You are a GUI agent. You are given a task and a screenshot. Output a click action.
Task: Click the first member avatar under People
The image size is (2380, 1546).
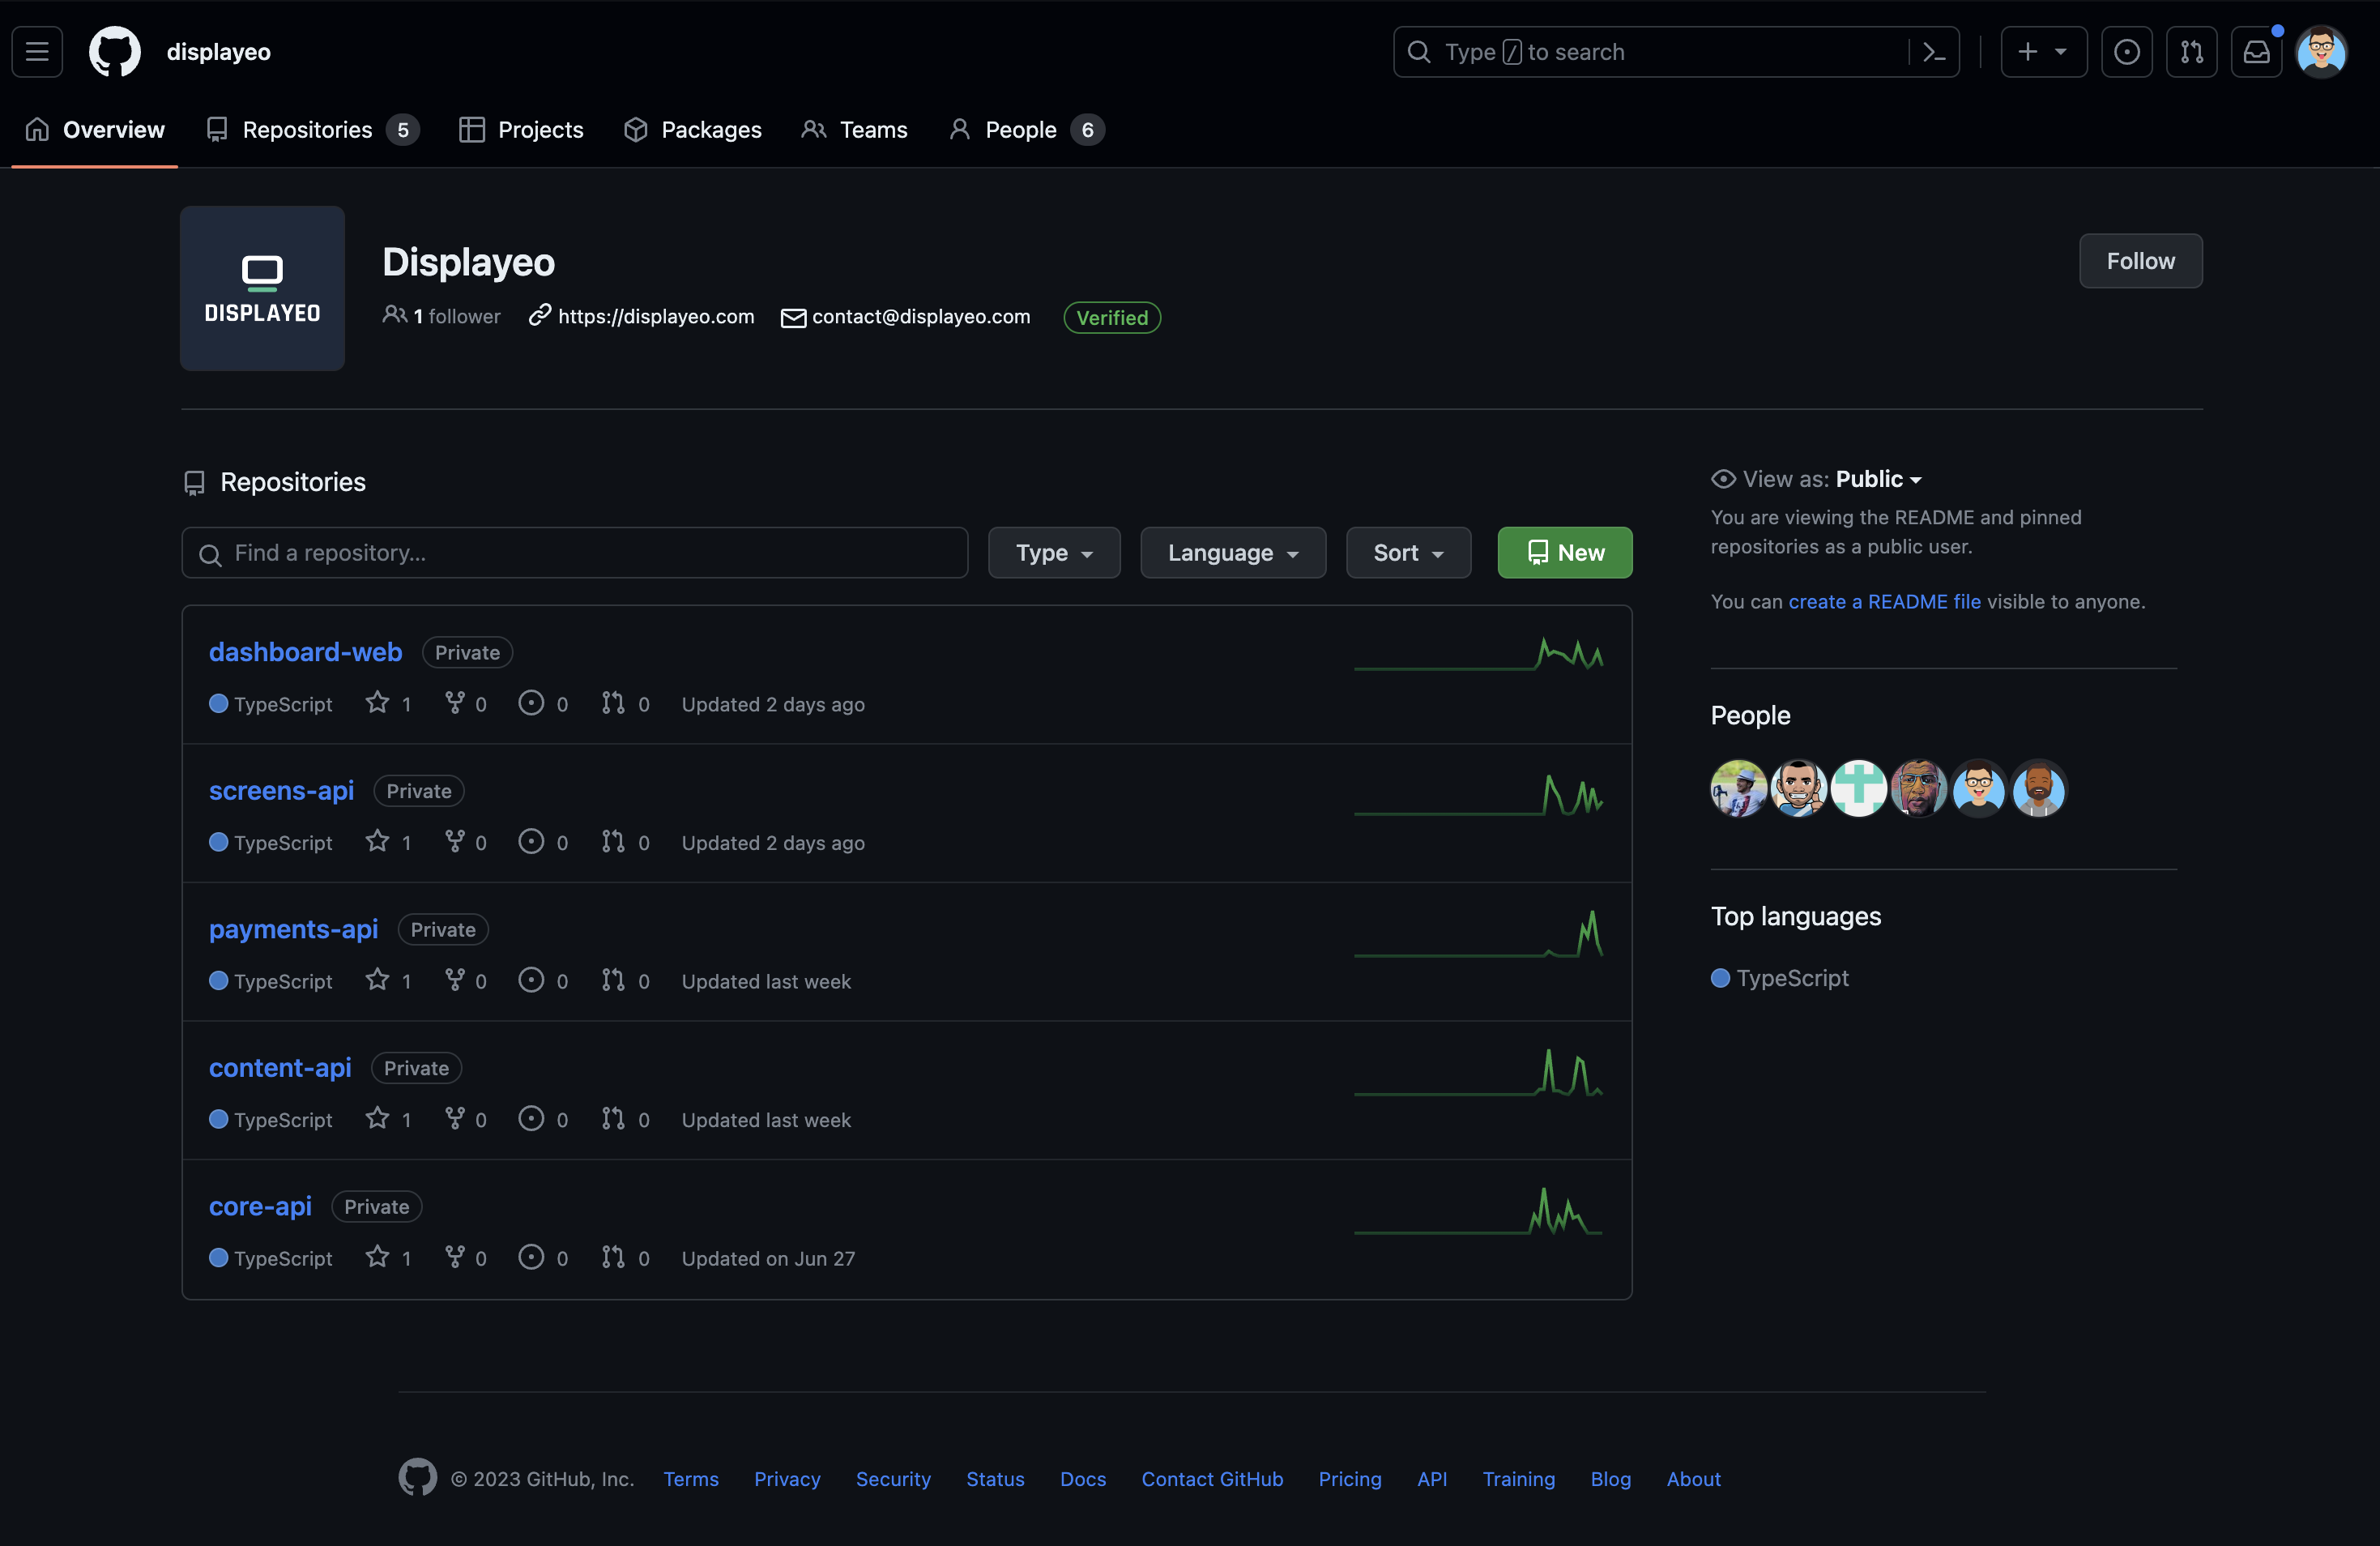(x=1739, y=788)
